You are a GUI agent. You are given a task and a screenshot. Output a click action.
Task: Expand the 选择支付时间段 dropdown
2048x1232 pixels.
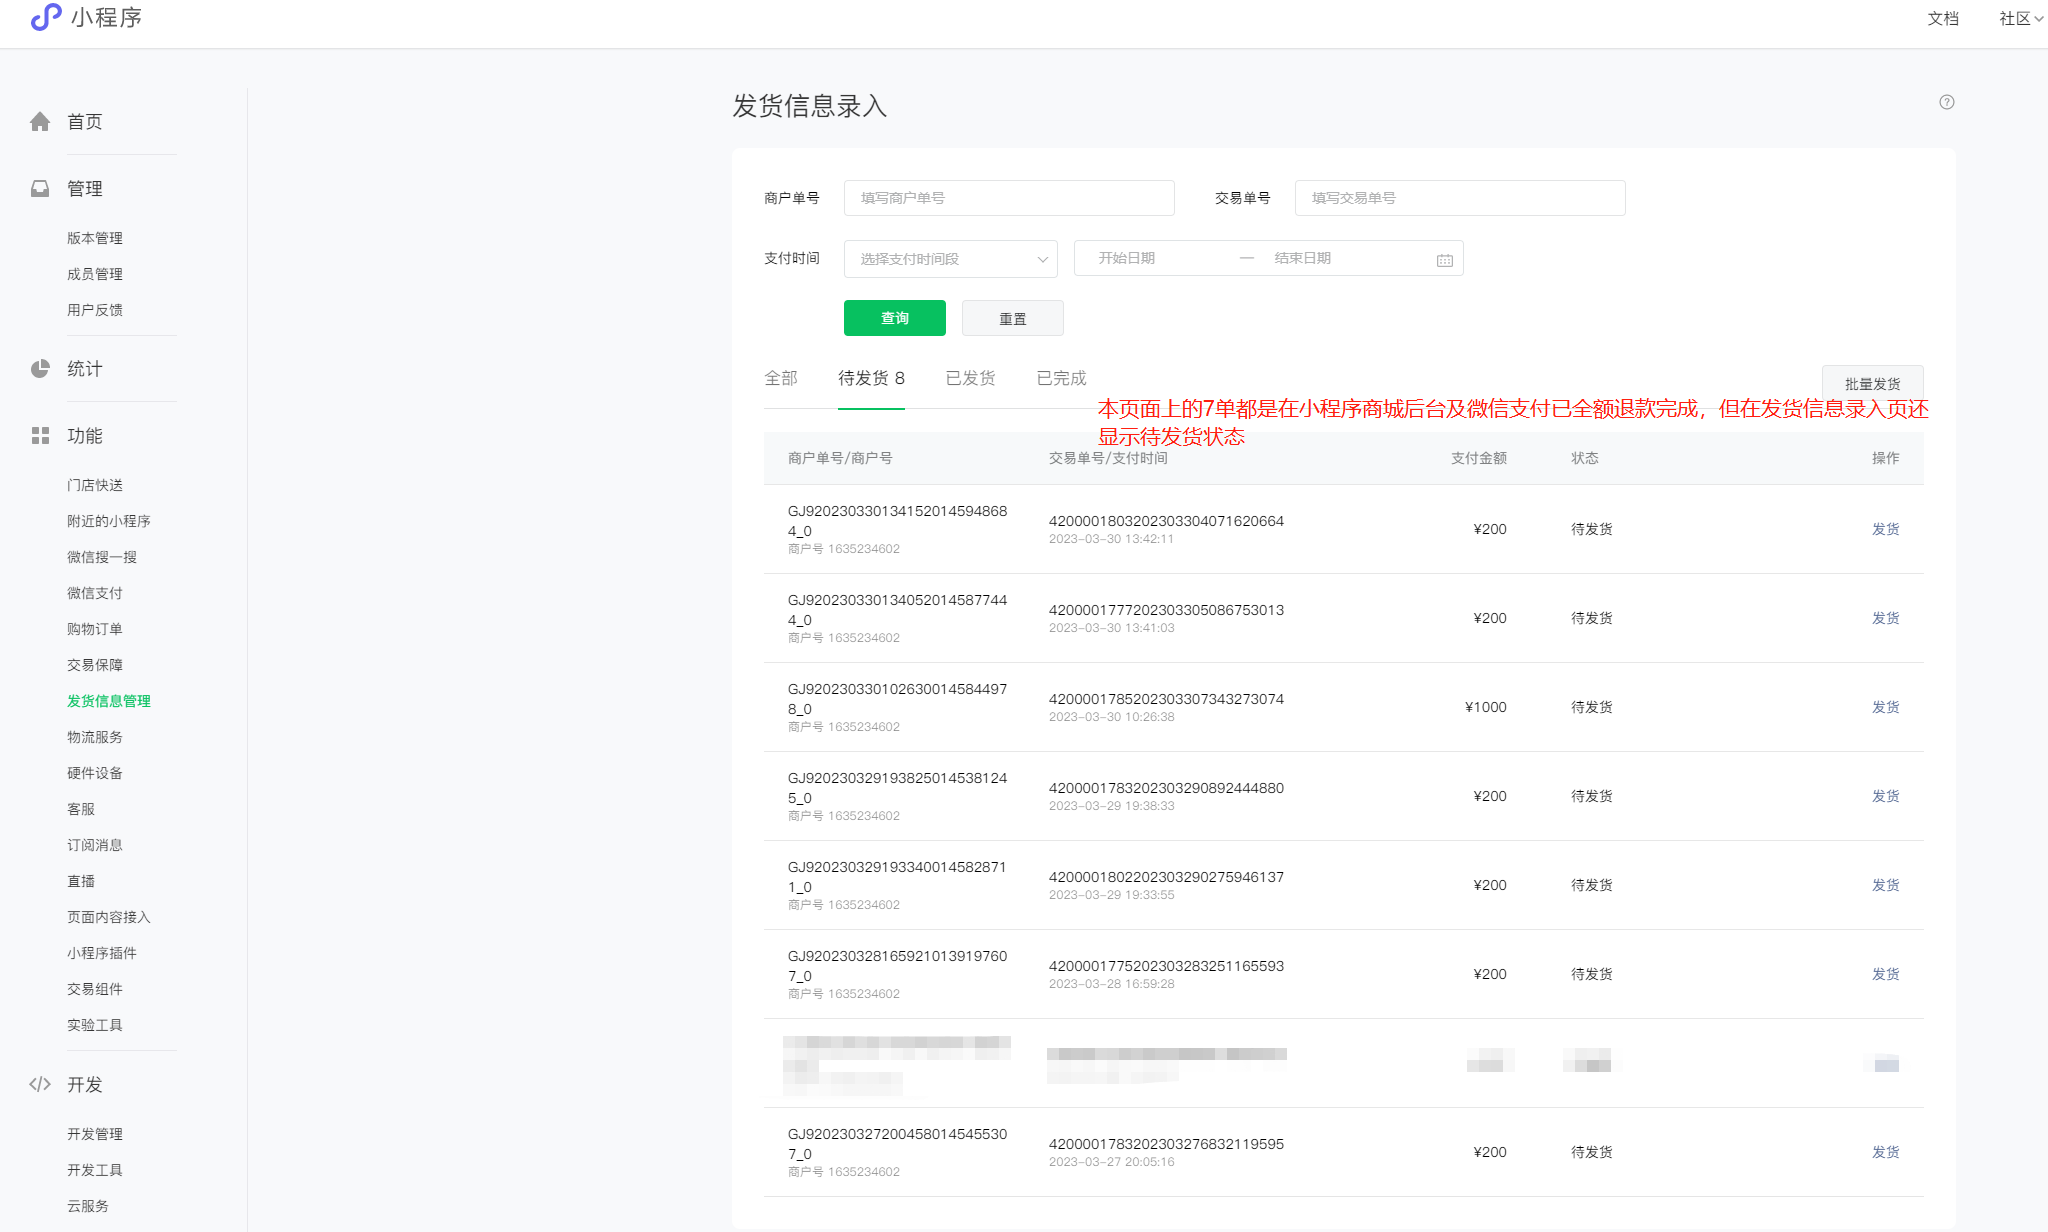coord(950,259)
